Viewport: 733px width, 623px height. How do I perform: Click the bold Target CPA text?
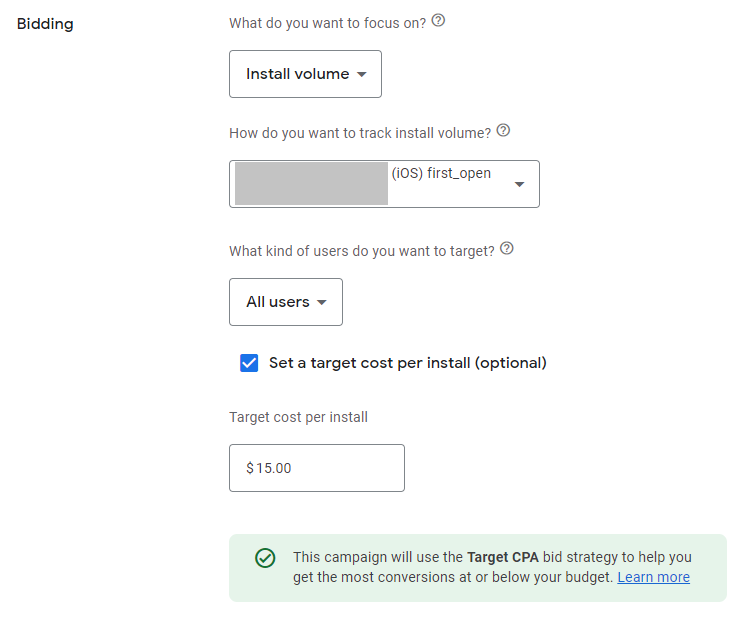[501, 557]
